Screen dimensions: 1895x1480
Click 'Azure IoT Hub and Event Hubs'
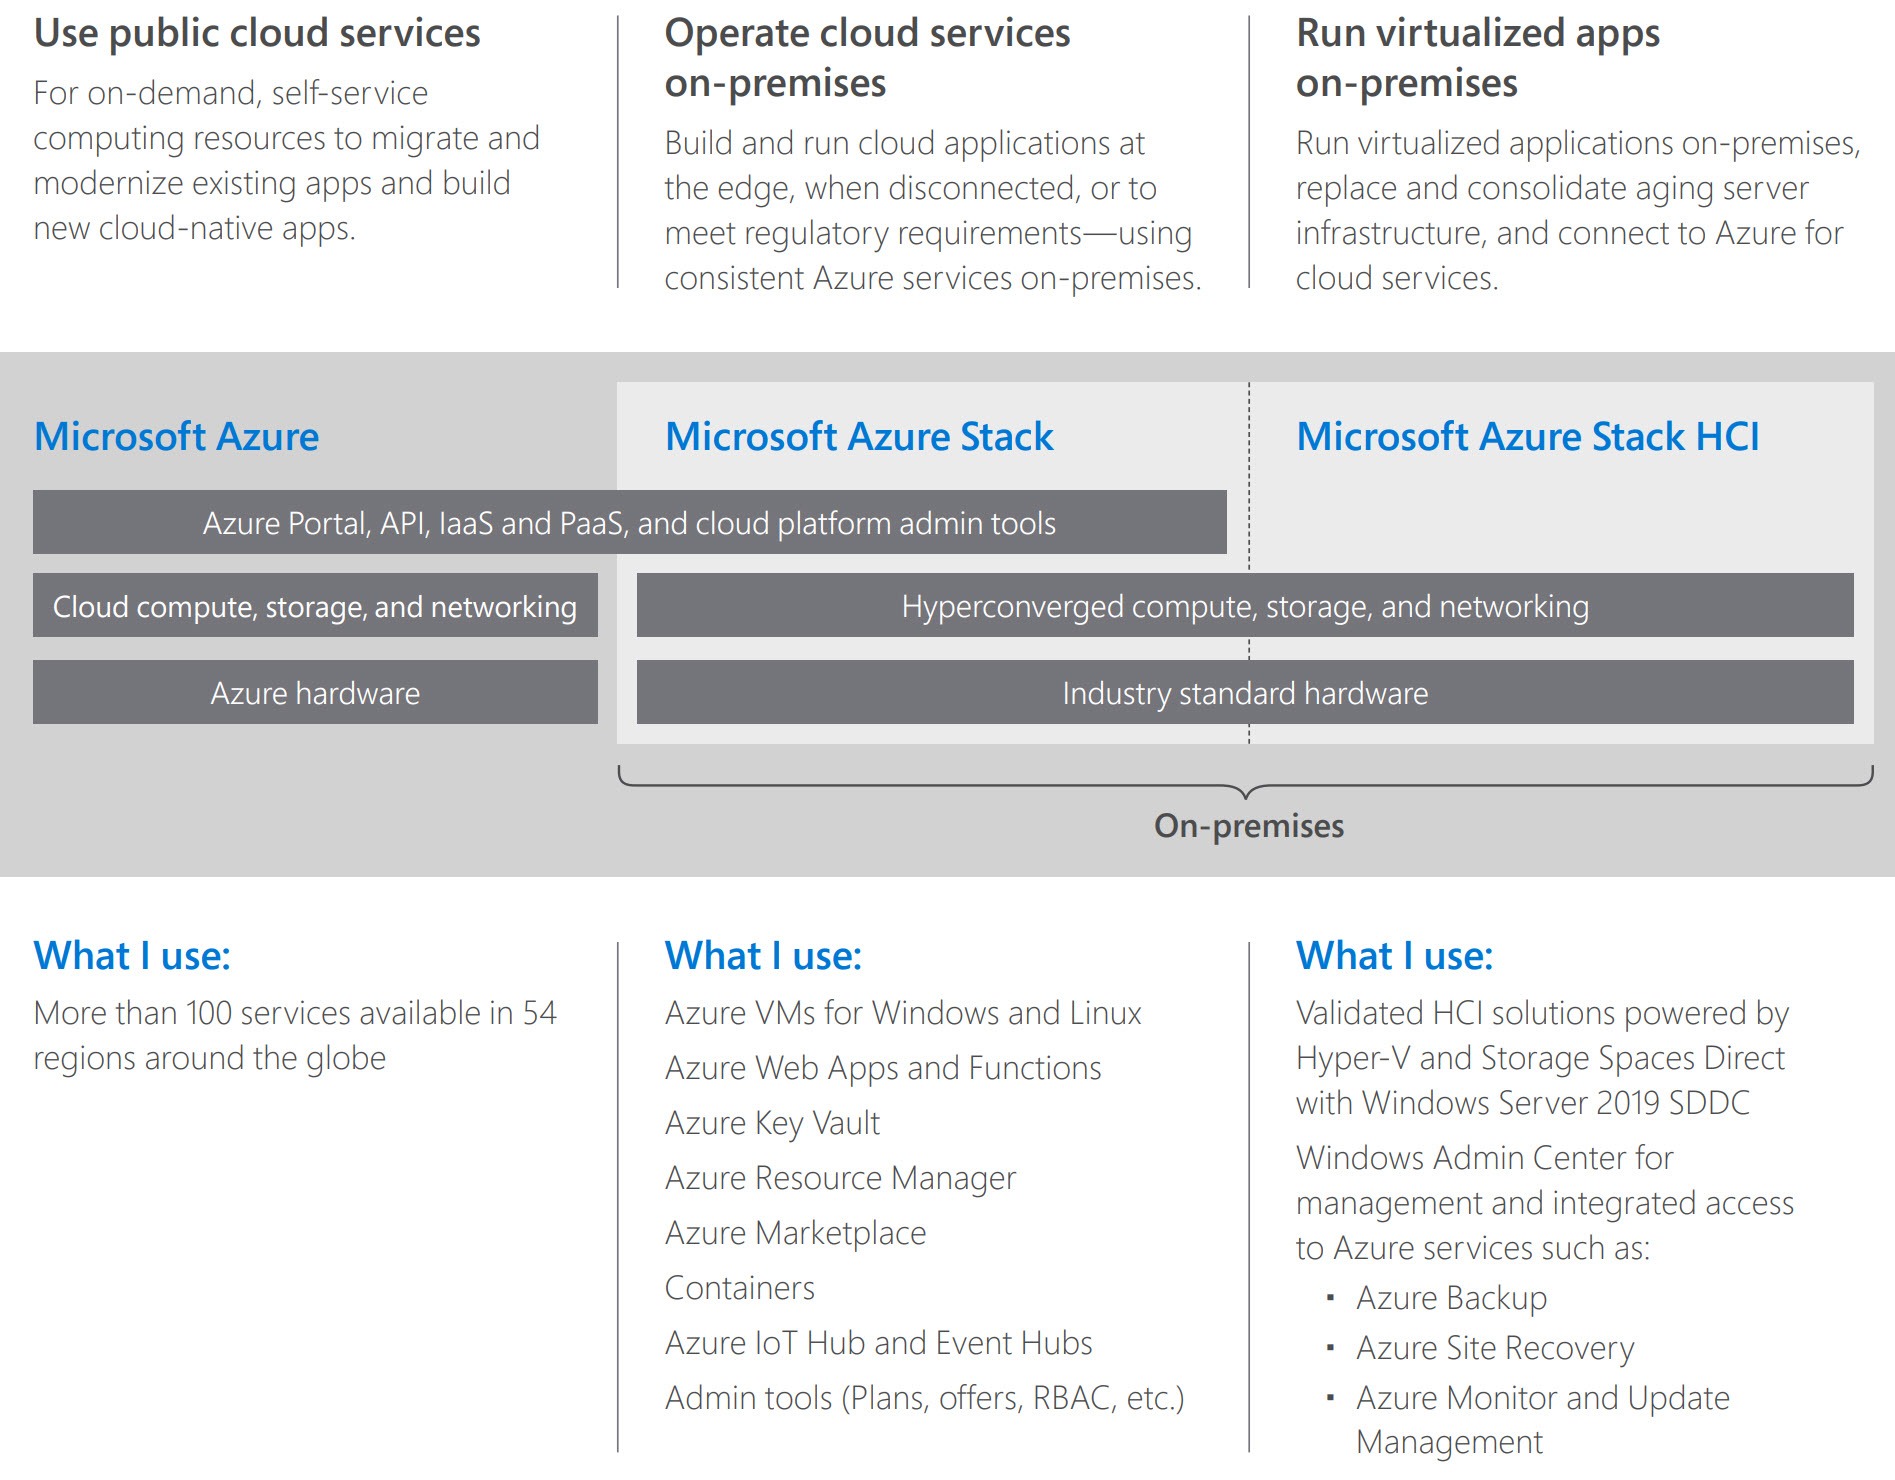click(878, 1343)
